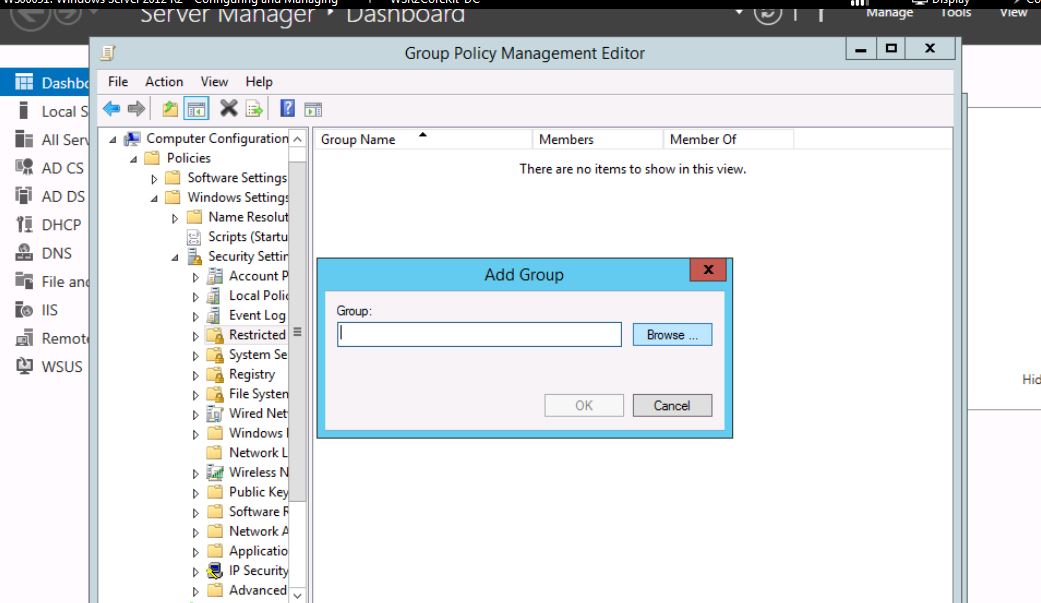Click the Show/Hide Action Pane icon
The height and width of the screenshot is (603, 1041).
coord(313,108)
